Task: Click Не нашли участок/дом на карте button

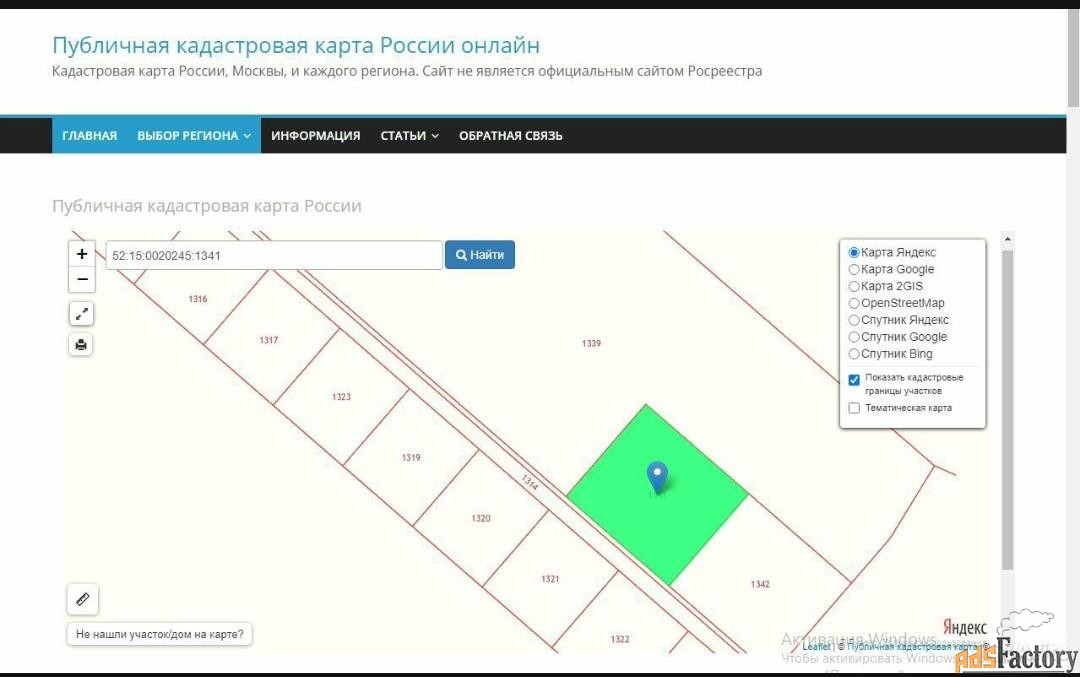Action: tap(160, 634)
